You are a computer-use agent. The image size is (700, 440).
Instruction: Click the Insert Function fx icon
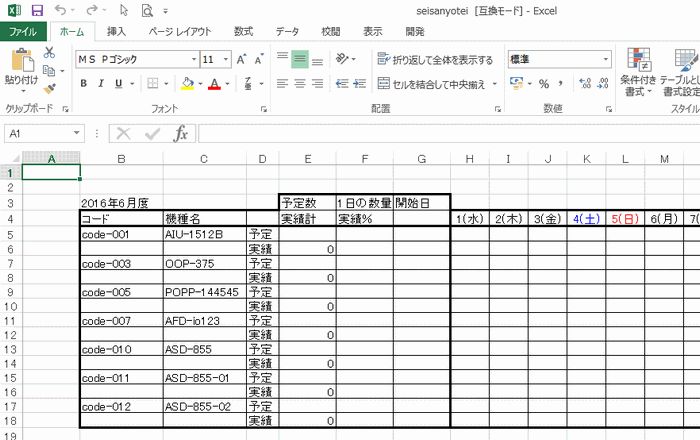coord(180,133)
